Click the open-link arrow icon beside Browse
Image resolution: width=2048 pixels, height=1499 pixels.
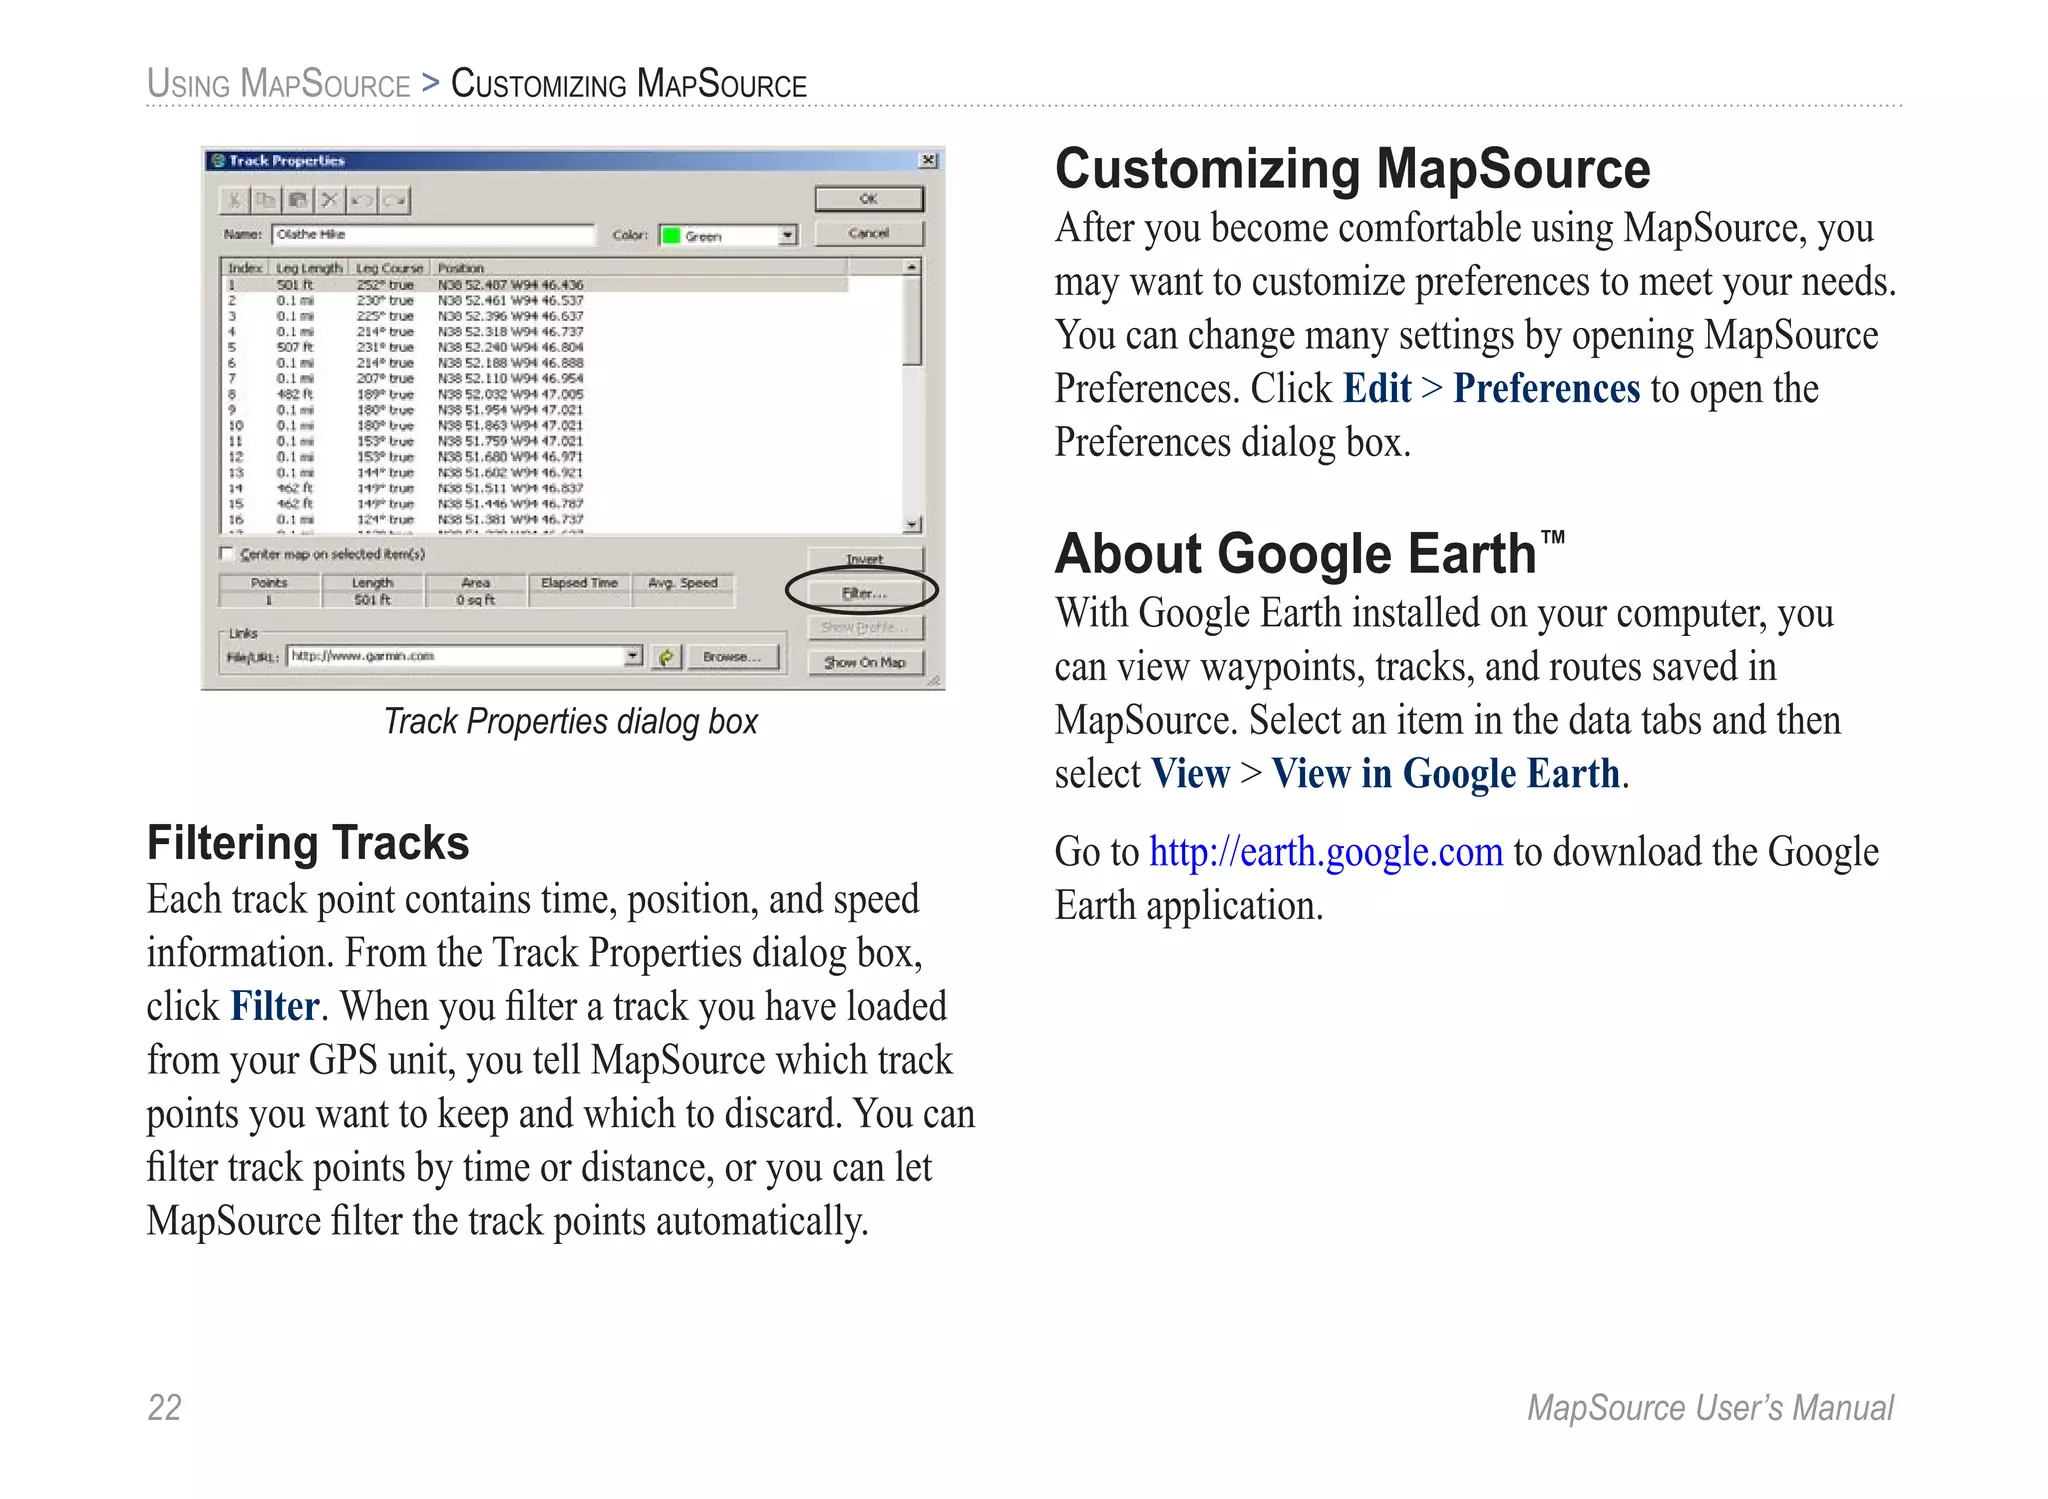pos(666,657)
